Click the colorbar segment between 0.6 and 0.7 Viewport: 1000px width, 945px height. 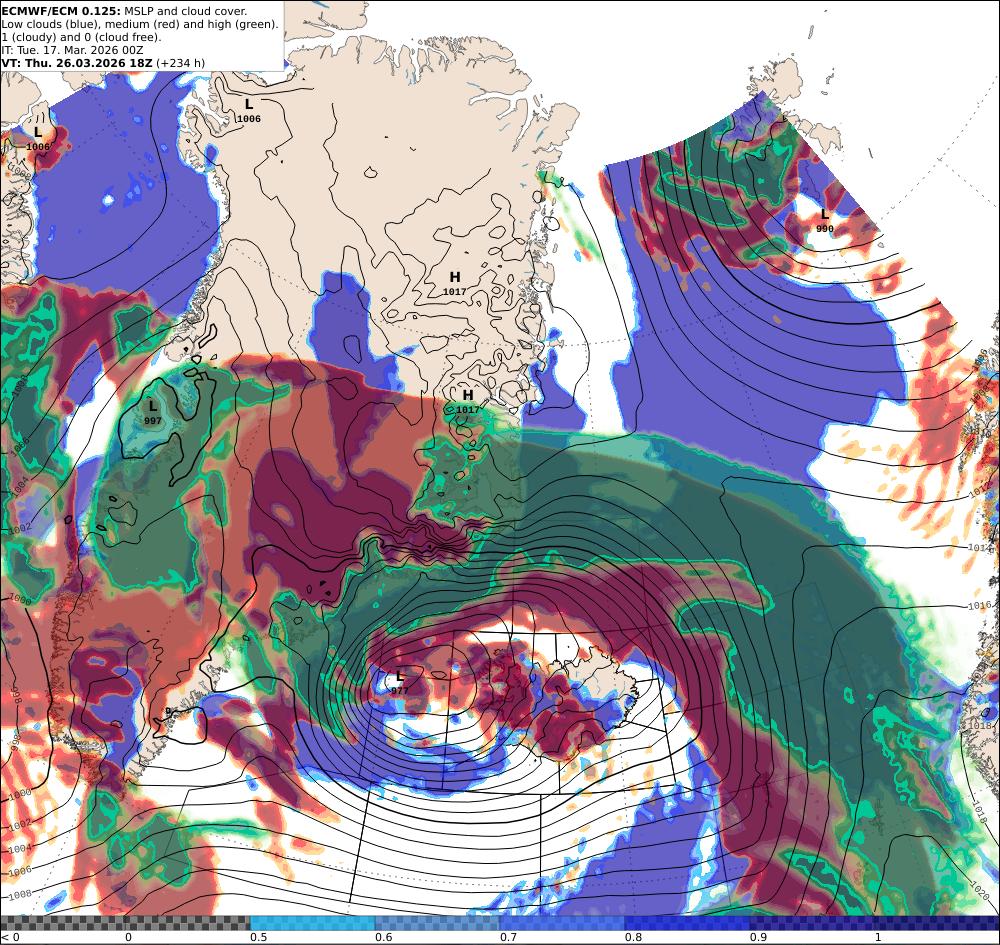[x=438, y=923]
